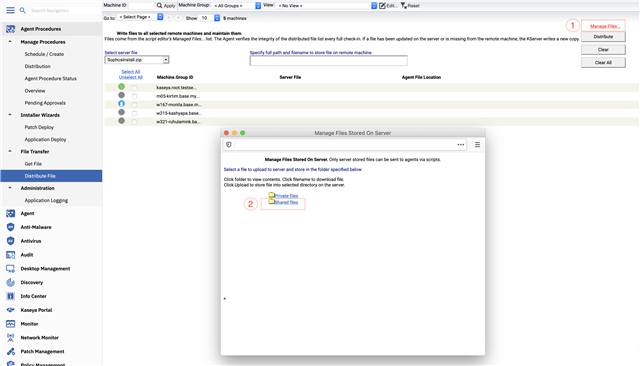Click the Unselect All link

pos(131,77)
